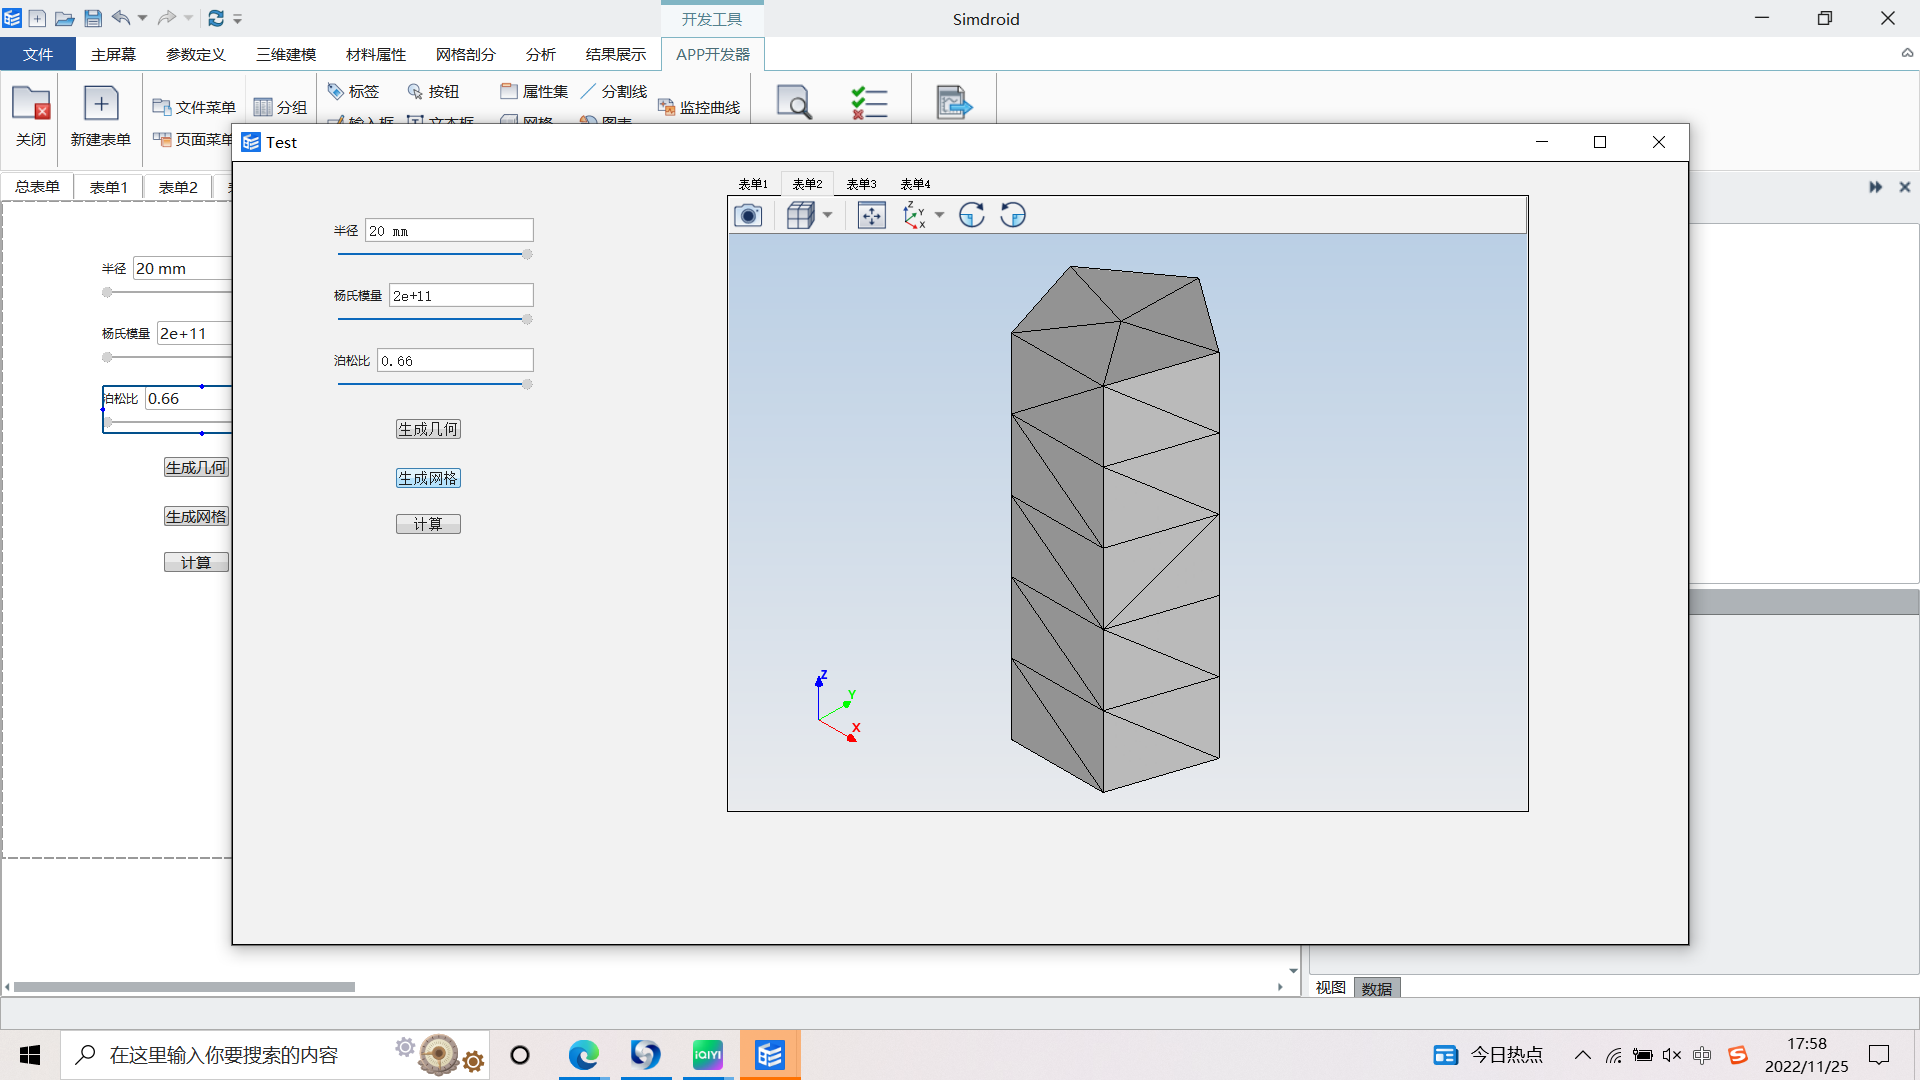1920x1080 pixels.
Task: Insert a 按钮 button control
Action: [433, 91]
